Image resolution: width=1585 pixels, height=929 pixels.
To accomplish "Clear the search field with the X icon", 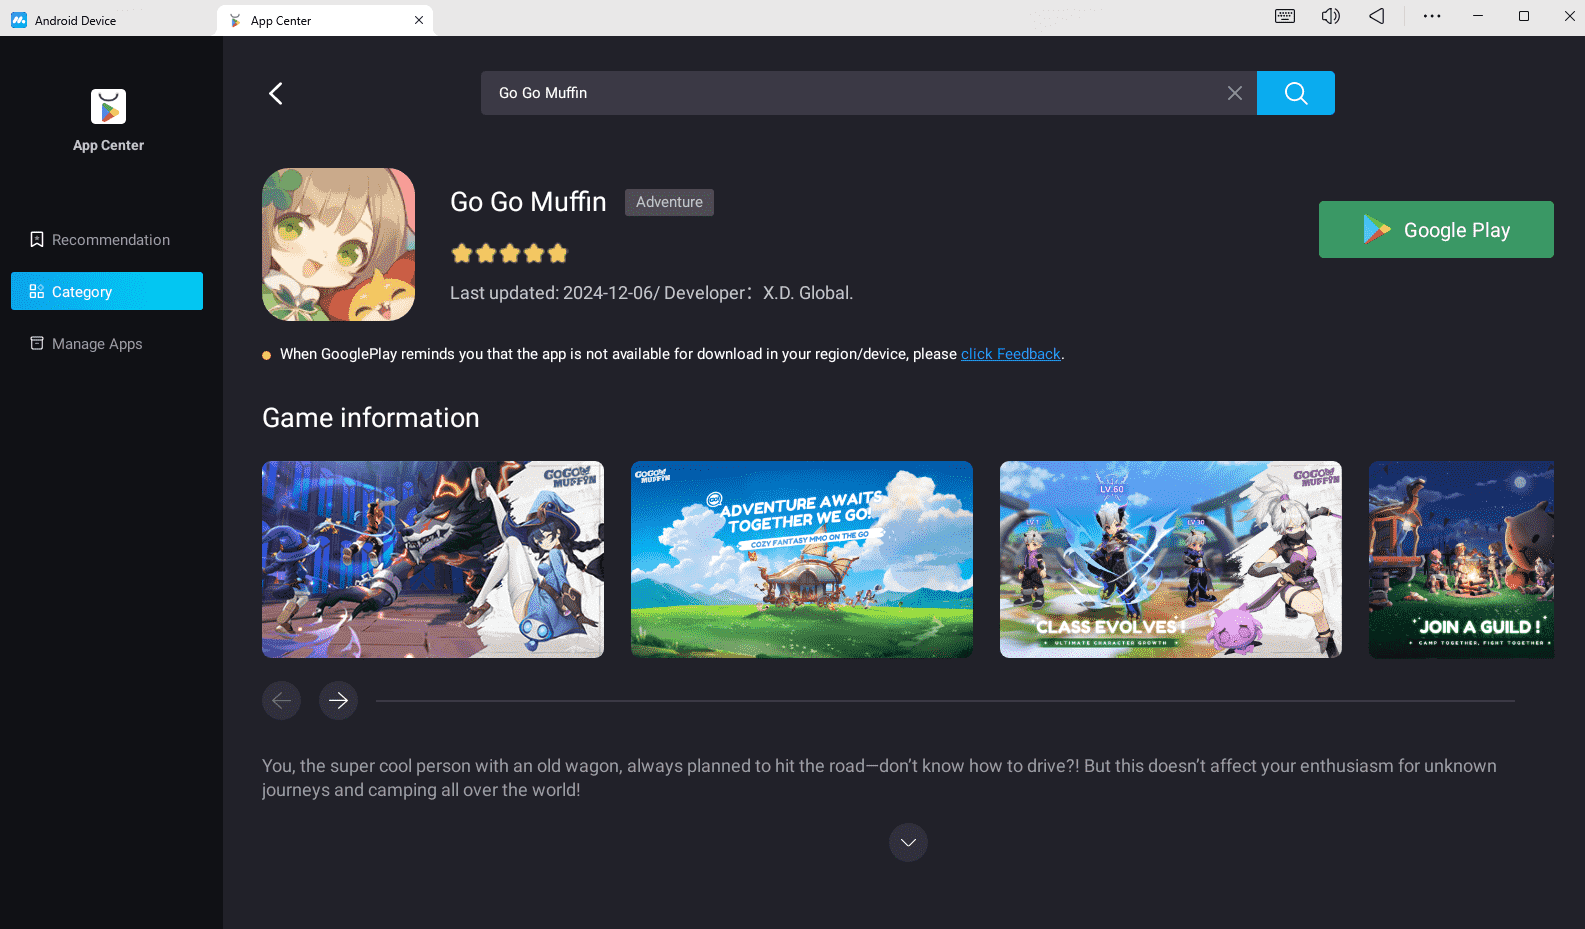I will pos(1235,93).
